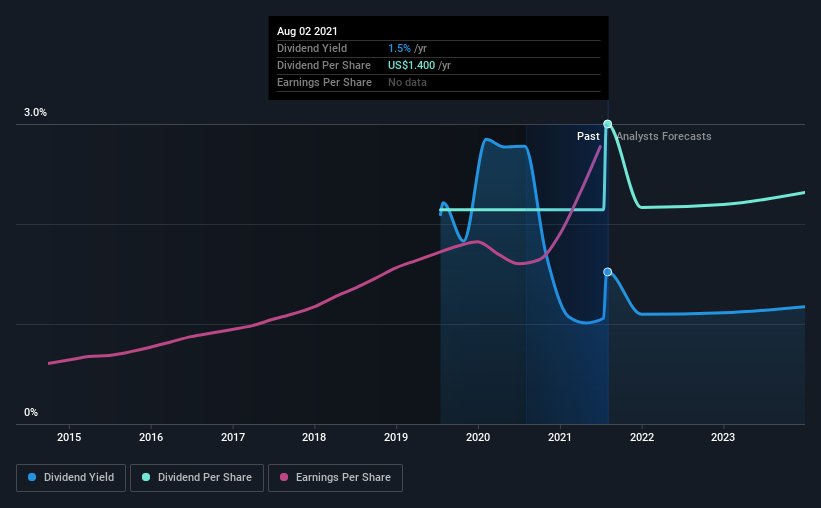The width and height of the screenshot is (821, 508).
Task: Click the 0% y-axis label
Action: pyautogui.click(x=31, y=412)
